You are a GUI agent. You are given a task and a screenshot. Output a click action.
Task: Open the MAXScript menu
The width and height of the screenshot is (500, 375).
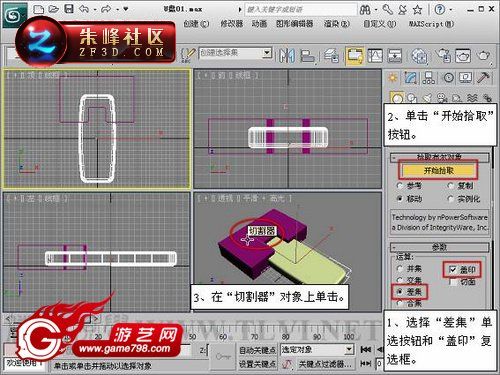431,24
